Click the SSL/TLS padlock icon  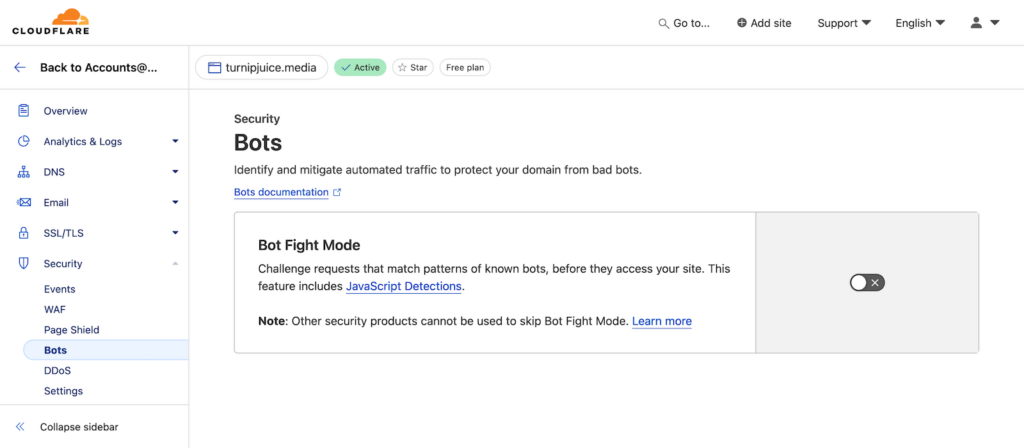pyautogui.click(x=24, y=232)
